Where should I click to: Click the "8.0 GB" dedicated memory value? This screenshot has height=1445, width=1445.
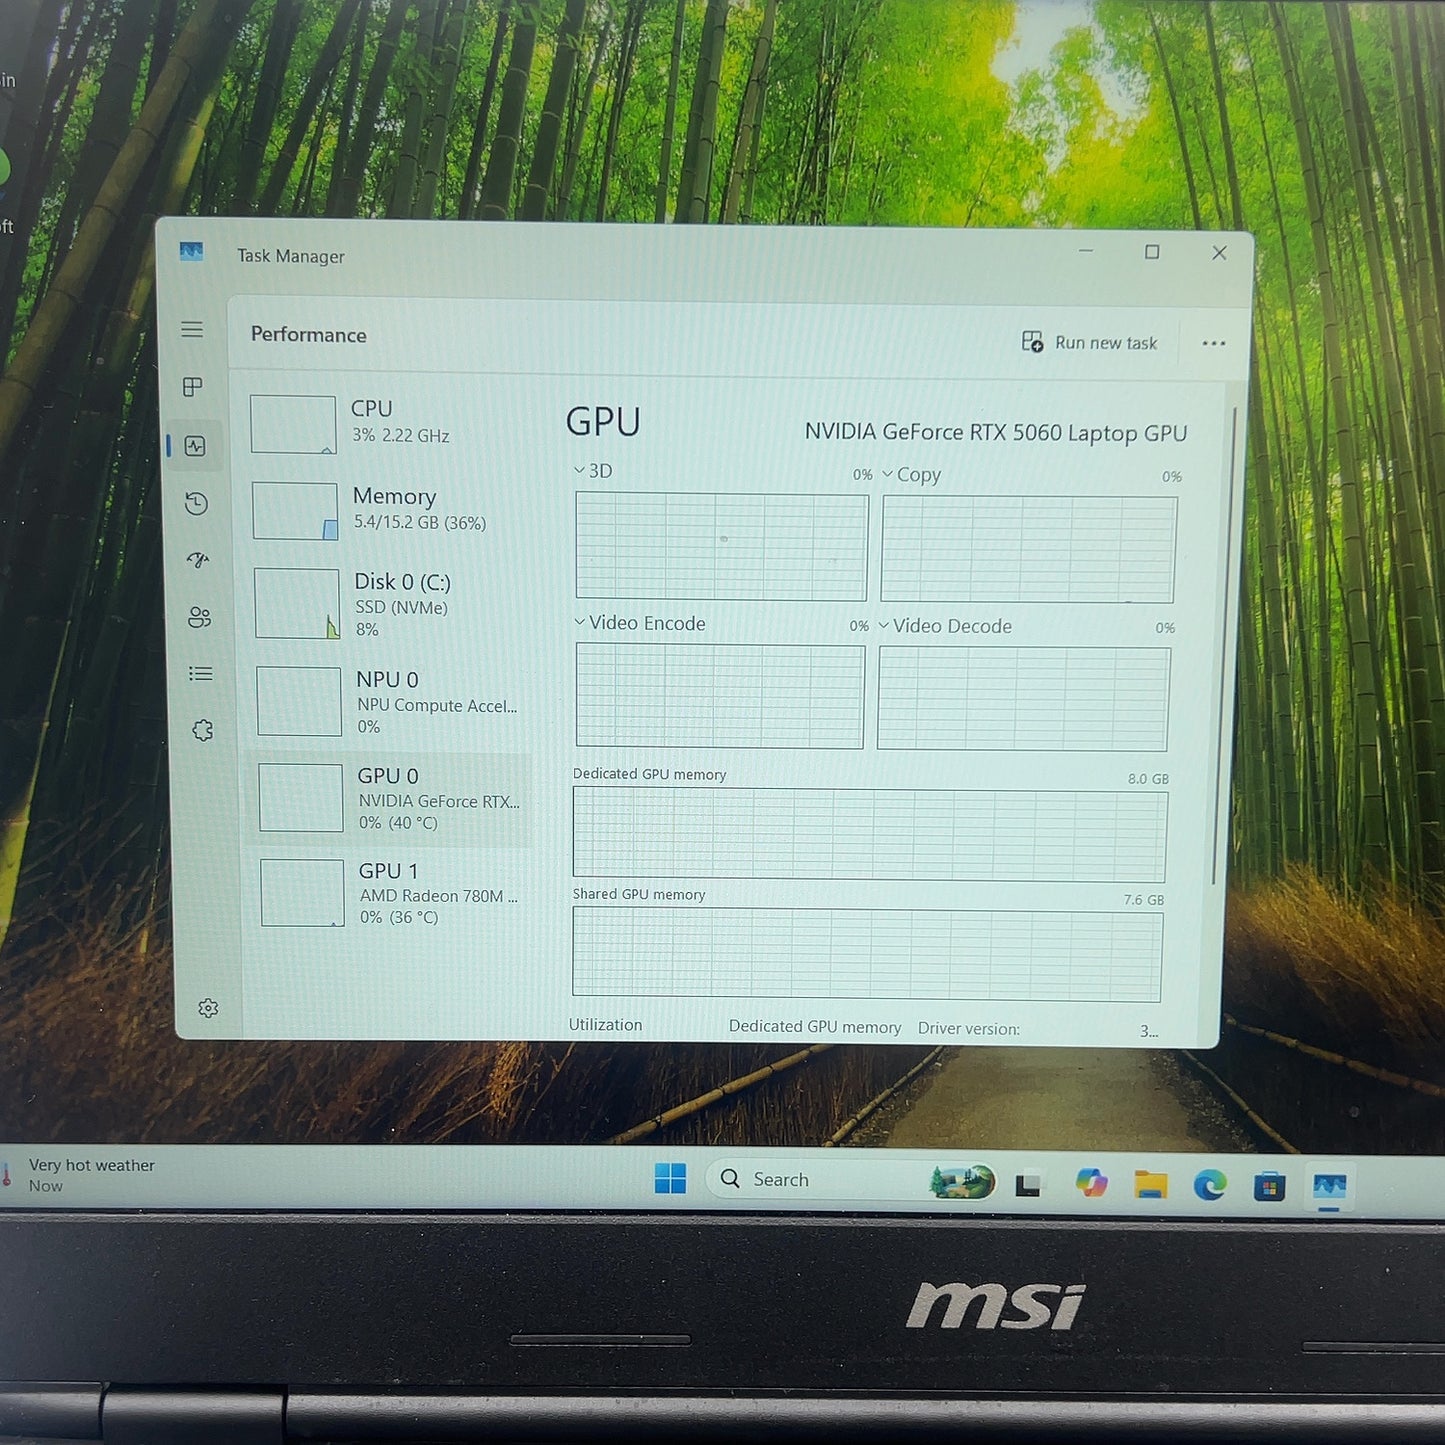pyautogui.click(x=1148, y=778)
